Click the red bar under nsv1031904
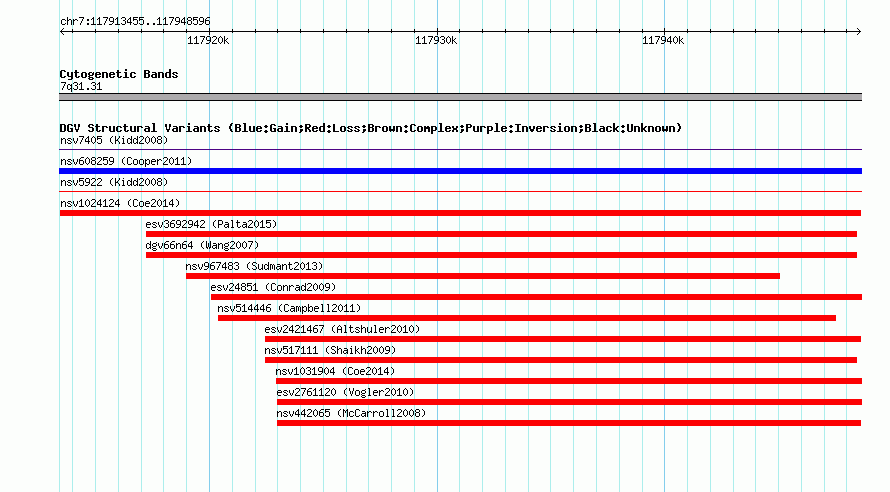 (x=569, y=381)
